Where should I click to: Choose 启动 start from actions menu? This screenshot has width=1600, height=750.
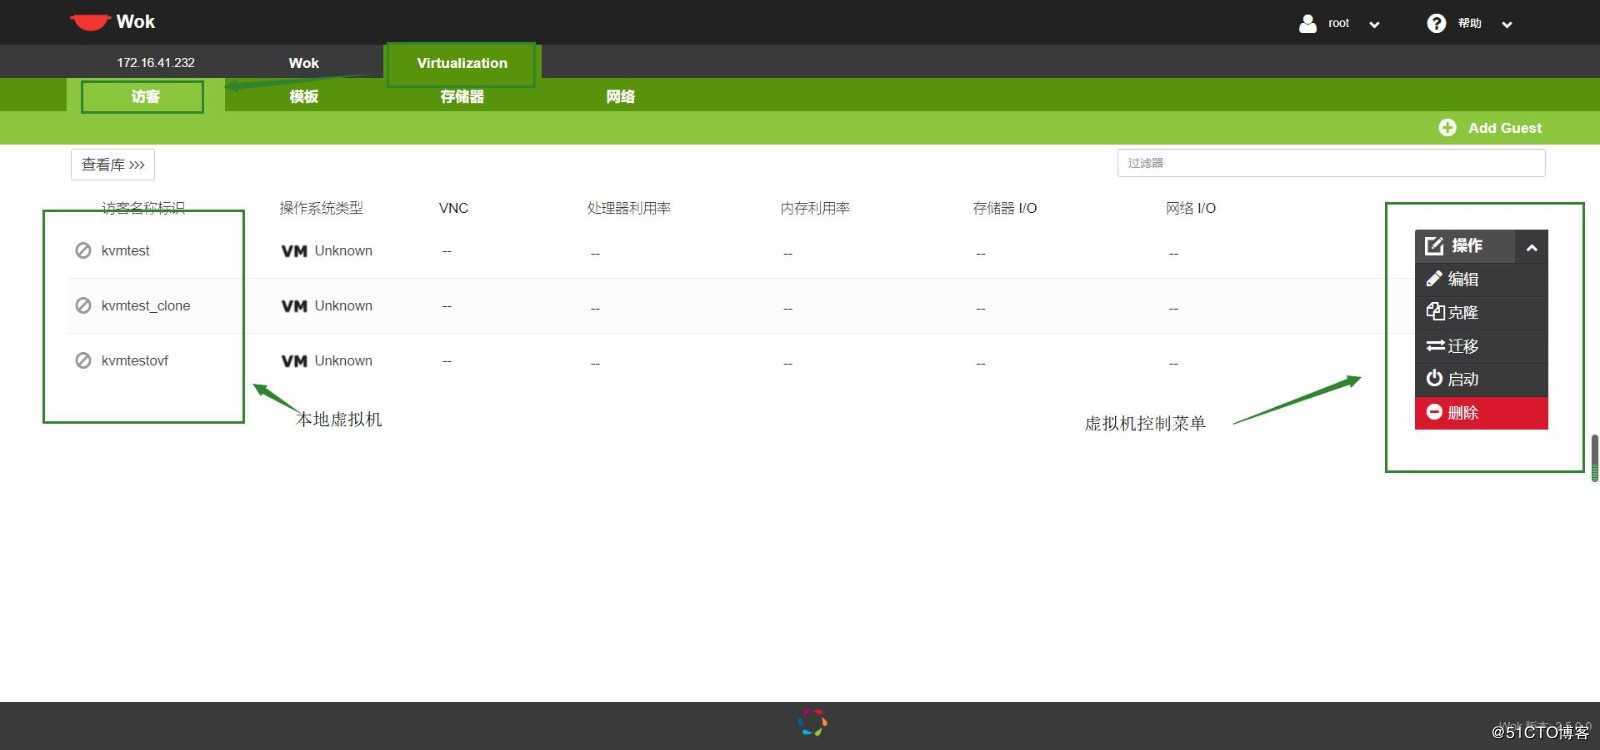pyautogui.click(x=1481, y=379)
